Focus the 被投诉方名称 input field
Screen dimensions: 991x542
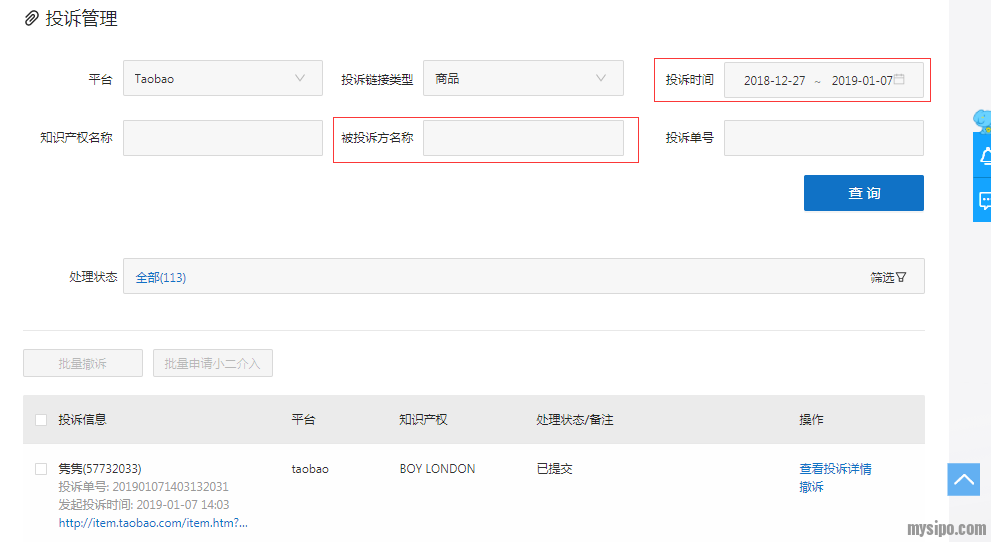pos(522,138)
